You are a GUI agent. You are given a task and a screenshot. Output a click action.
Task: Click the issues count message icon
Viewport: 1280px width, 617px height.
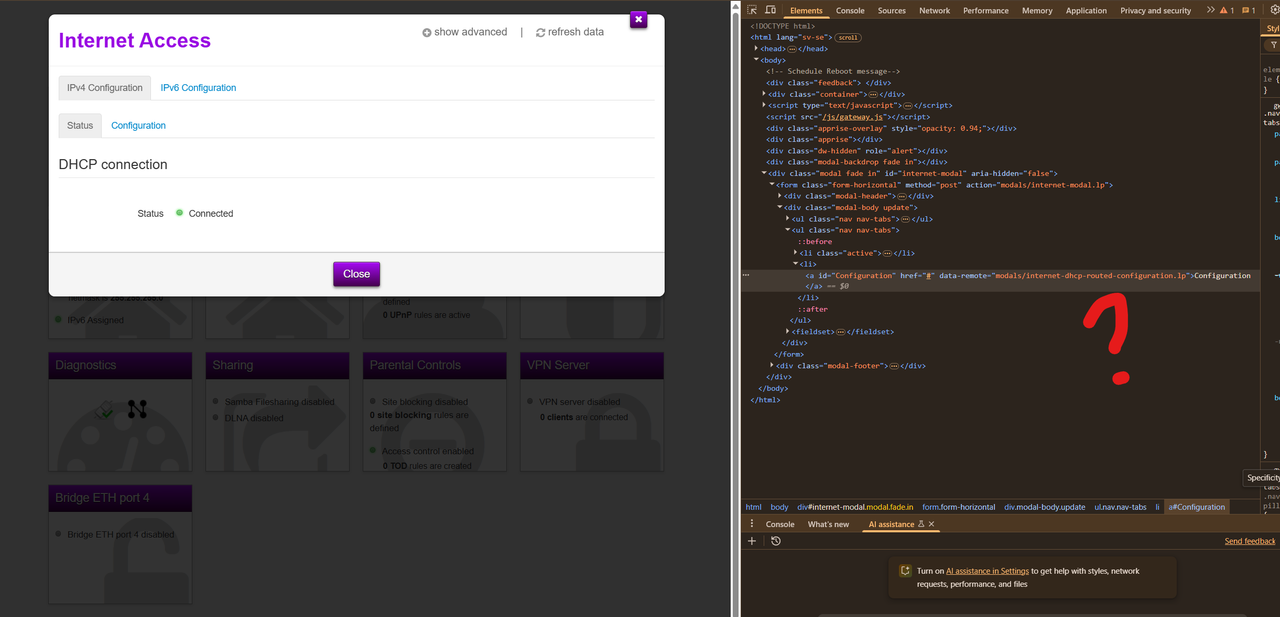tap(1248, 10)
